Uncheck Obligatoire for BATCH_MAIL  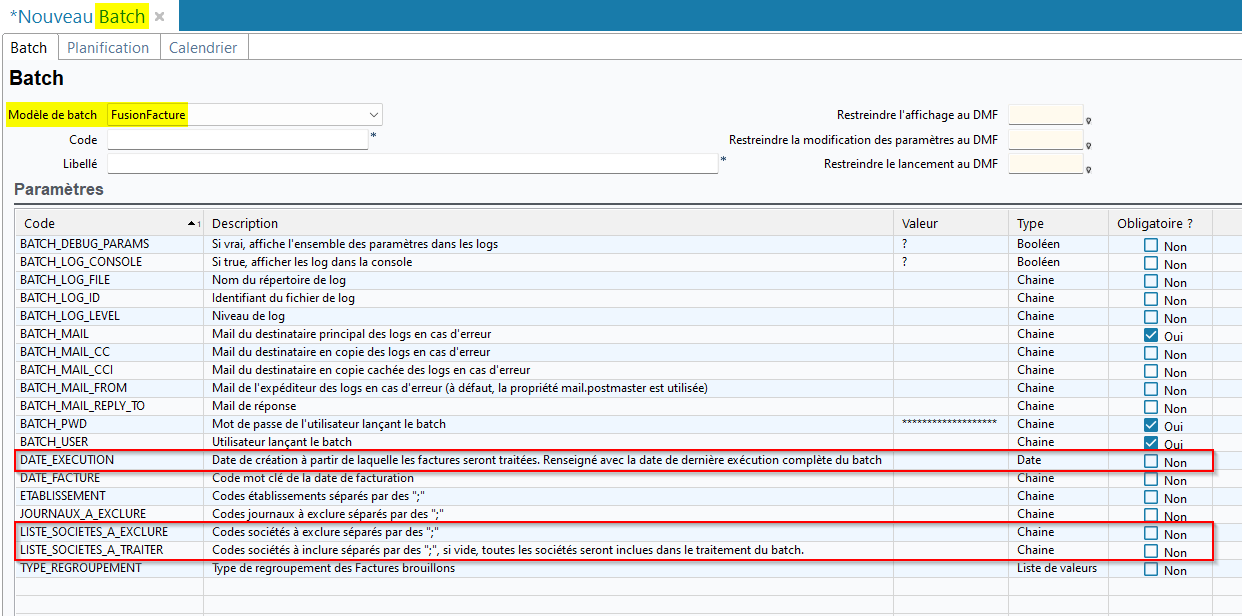coord(1151,335)
